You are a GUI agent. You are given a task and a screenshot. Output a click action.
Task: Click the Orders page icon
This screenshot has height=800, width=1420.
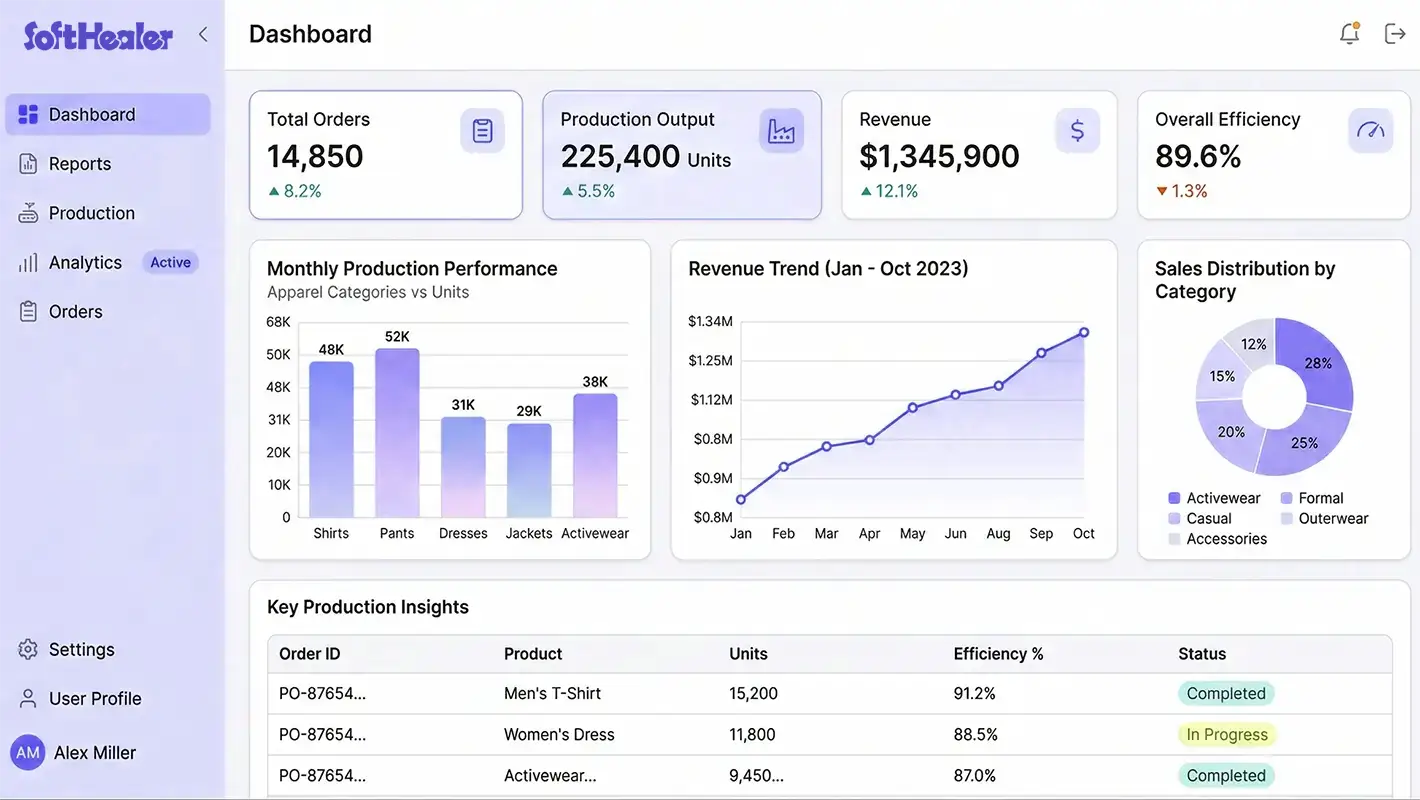(x=28, y=311)
